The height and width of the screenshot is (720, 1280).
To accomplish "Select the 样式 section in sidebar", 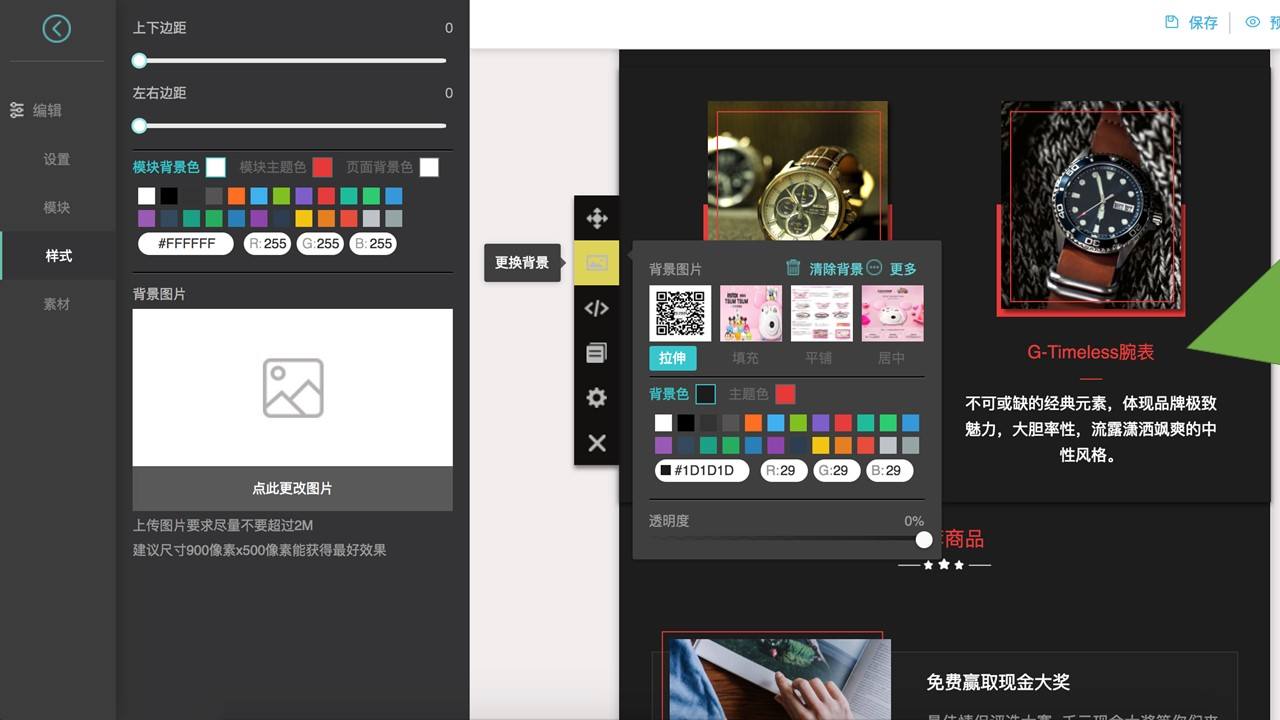I will pos(58,256).
